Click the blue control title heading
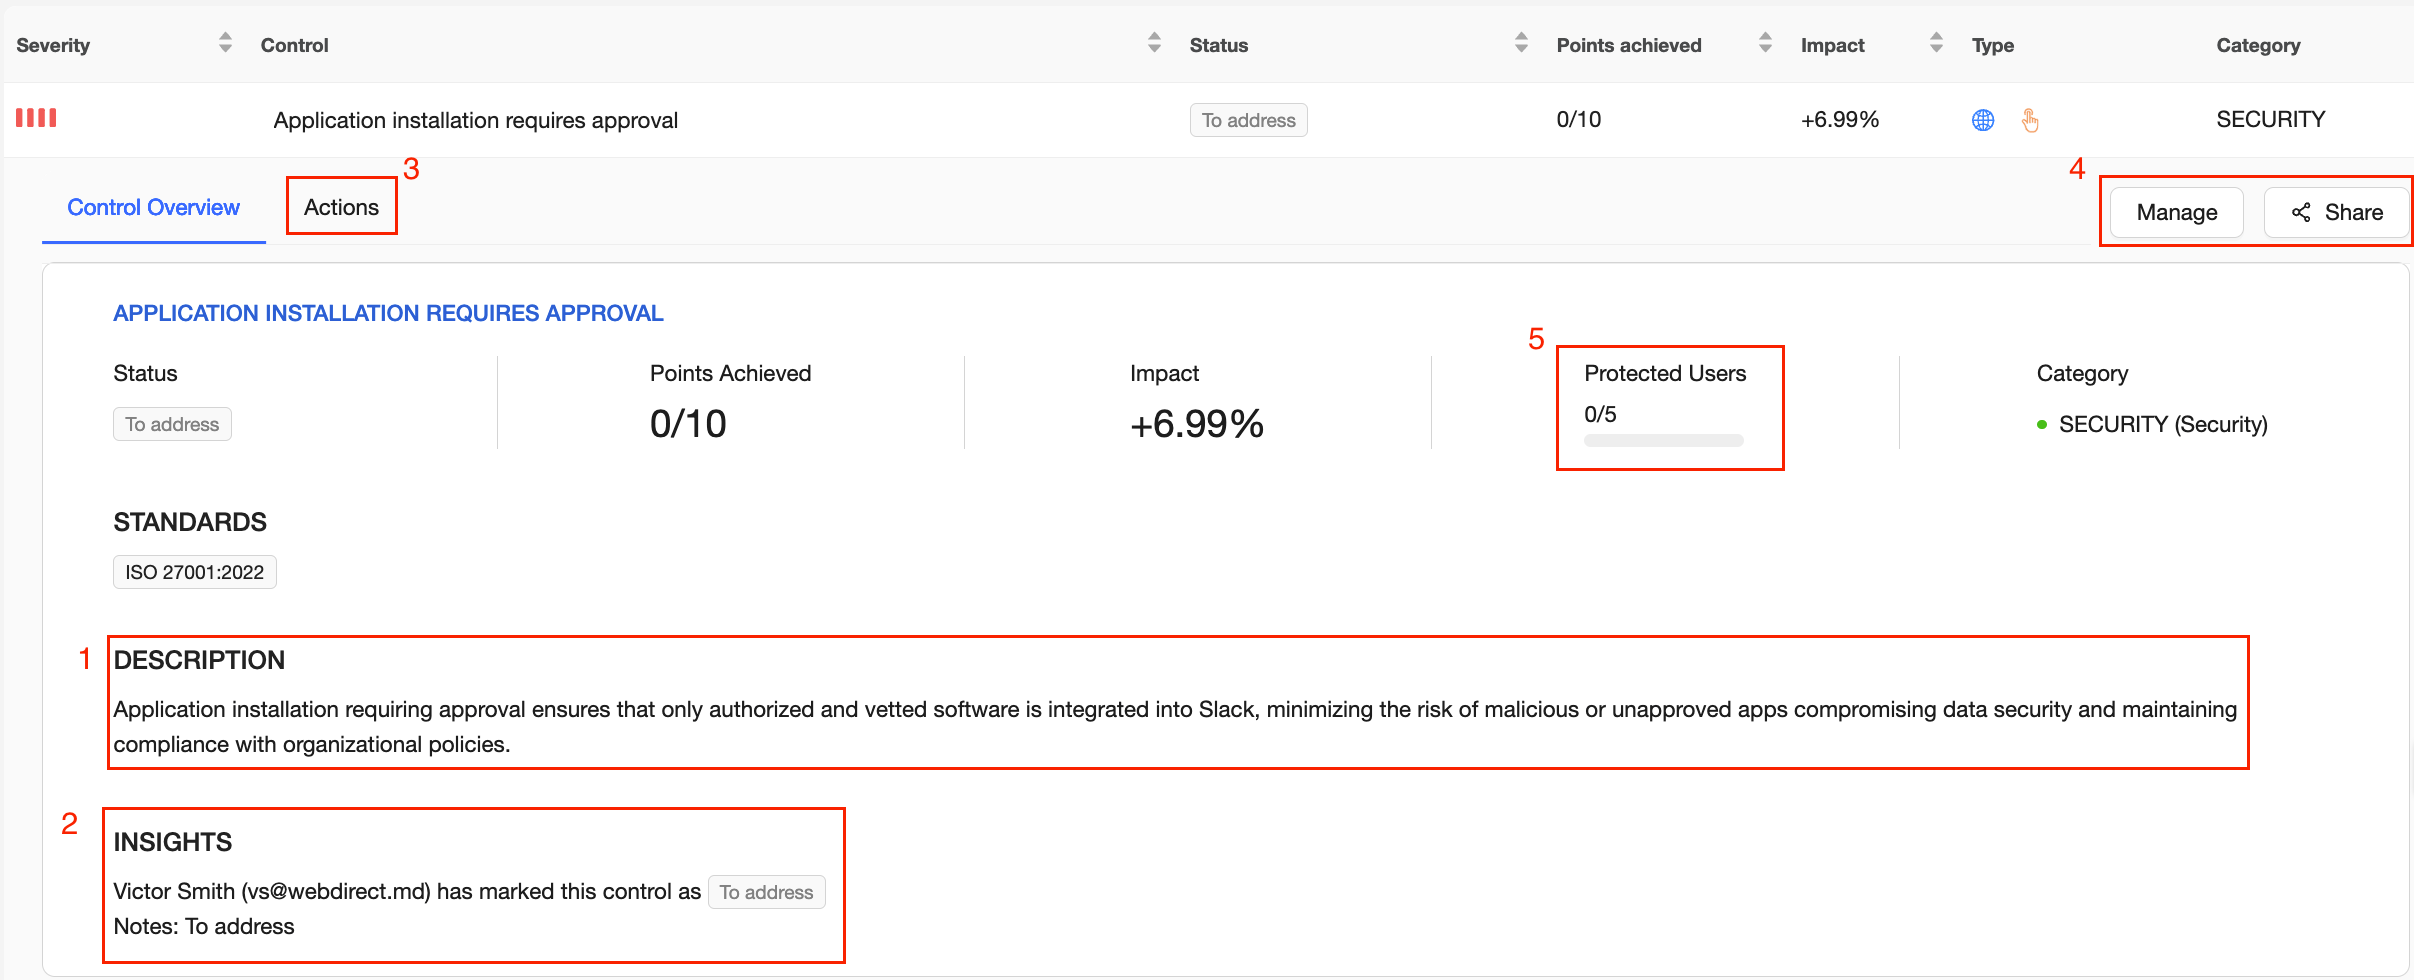This screenshot has height=980, width=2414. pos(388,313)
